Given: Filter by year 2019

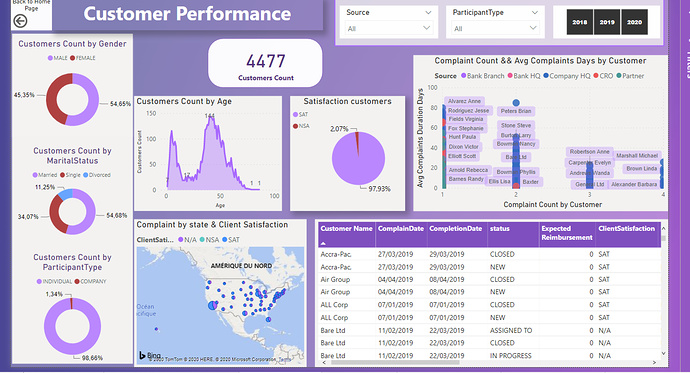Looking at the screenshot, I should point(607,22).
